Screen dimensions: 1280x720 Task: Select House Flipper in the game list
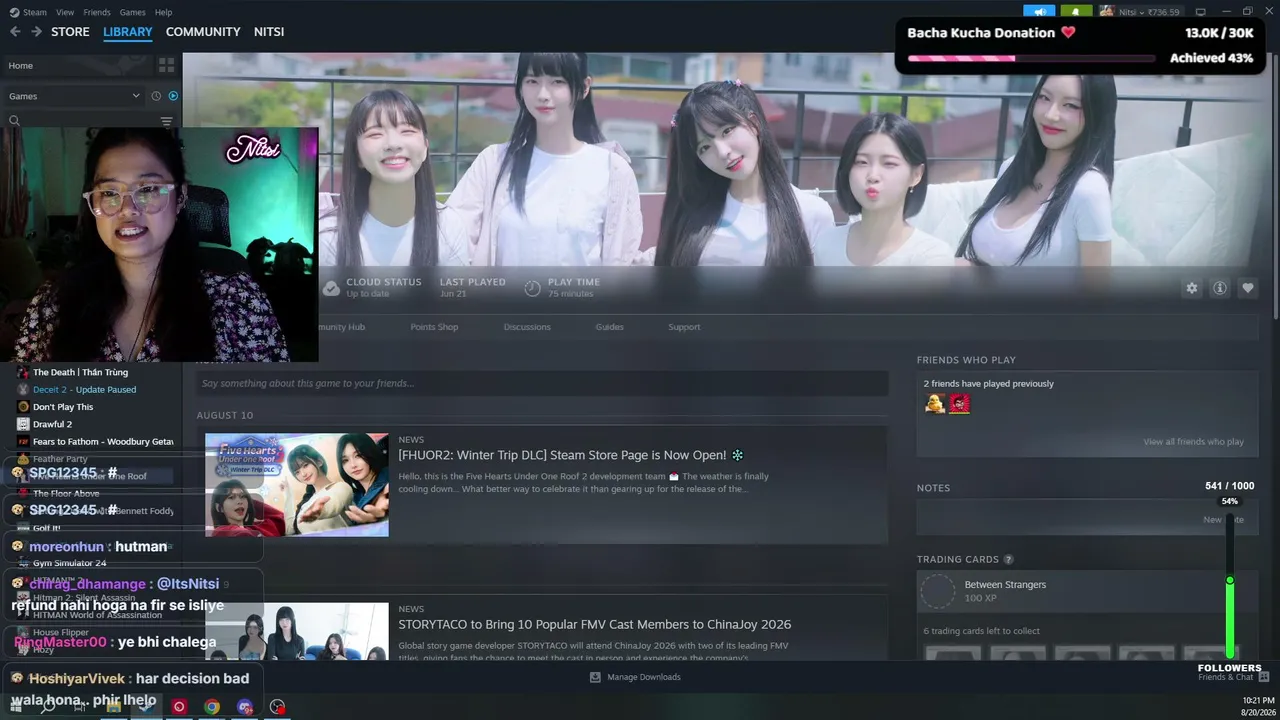[61, 632]
